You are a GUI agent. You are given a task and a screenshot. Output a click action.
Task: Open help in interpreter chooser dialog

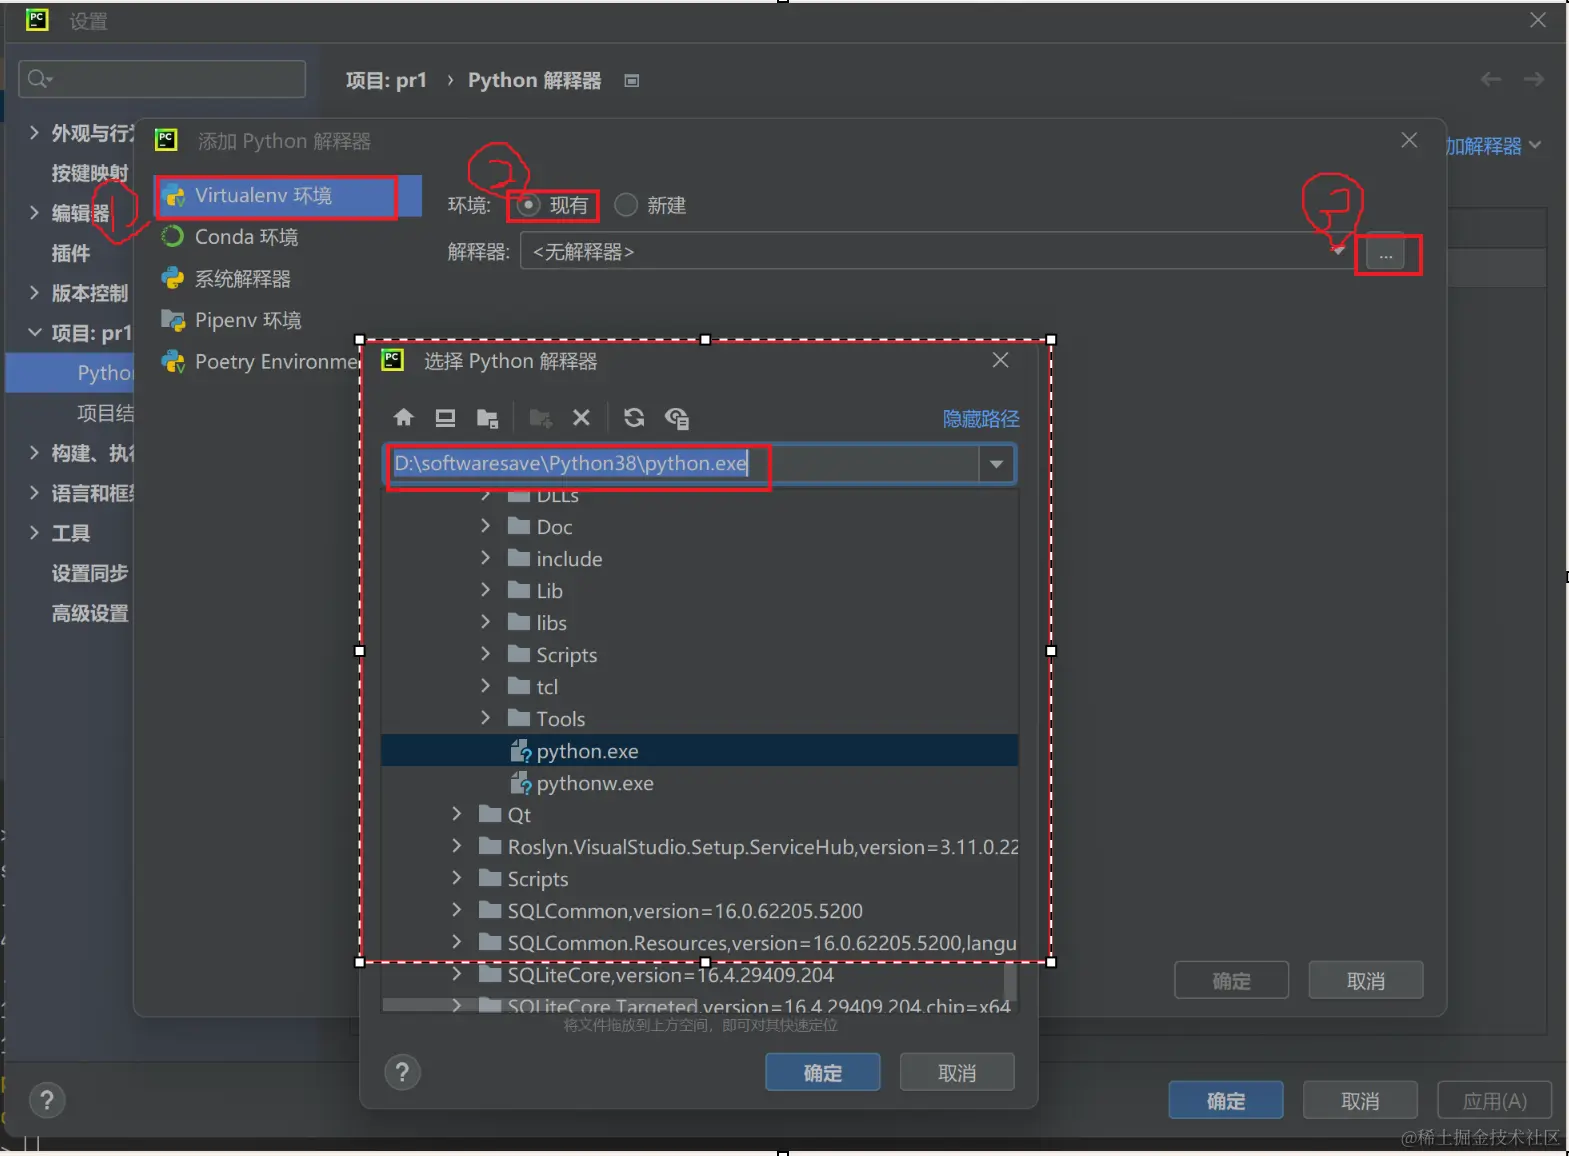coord(402,1073)
